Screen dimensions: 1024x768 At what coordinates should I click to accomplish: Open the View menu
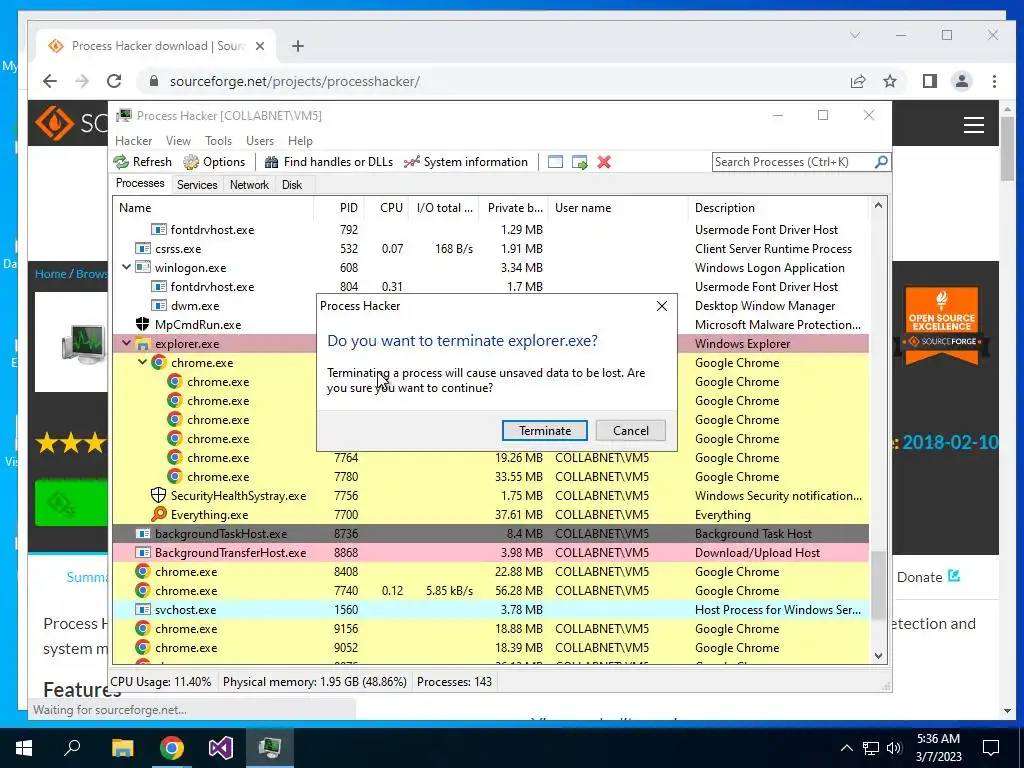[178, 141]
